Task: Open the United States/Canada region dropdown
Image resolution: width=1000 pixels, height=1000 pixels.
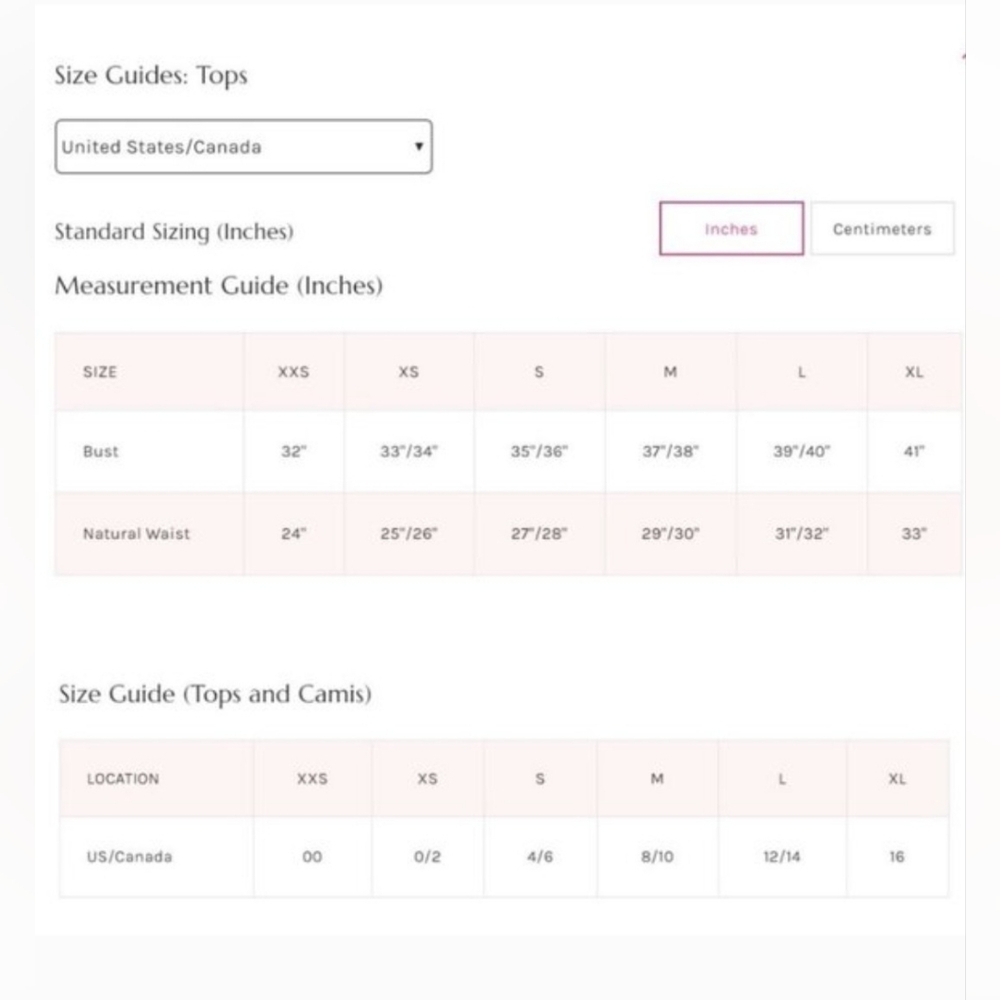Action: (x=244, y=147)
